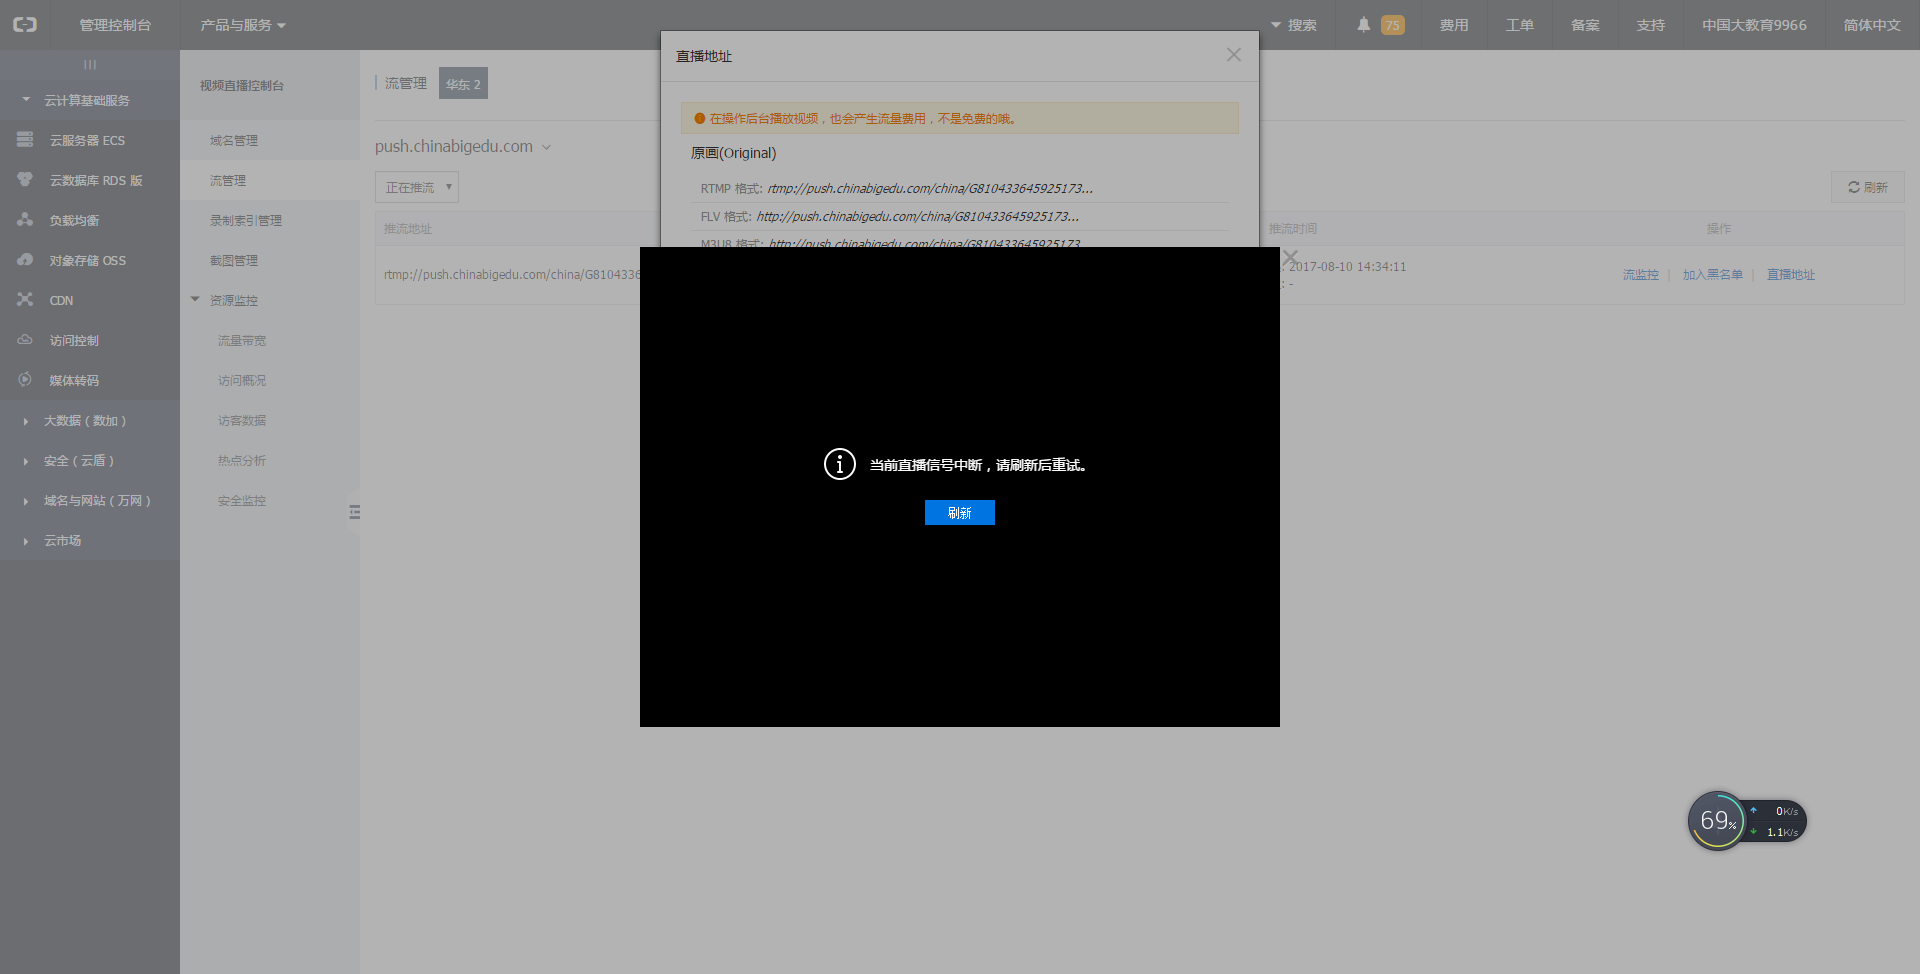Select the 华东 2 region tab
Viewport: 1920px width, 974px height.
[x=463, y=84]
